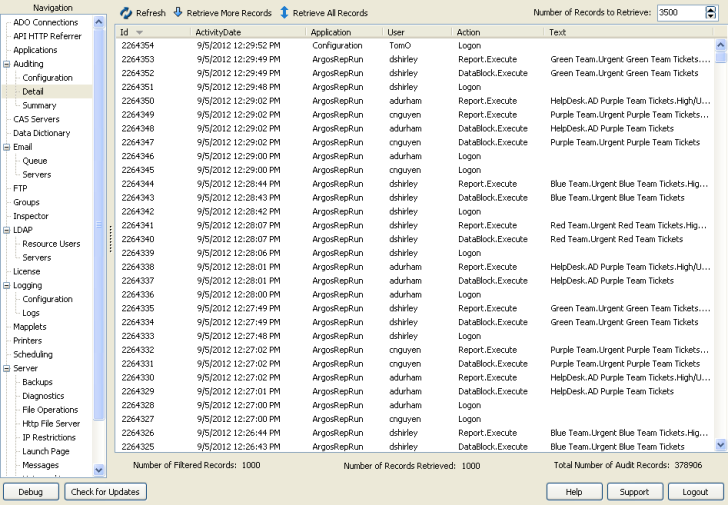Image resolution: width=728 pixels, height=505 pixels.
Task: Open License in navigation tree
Action: (26, 272)
